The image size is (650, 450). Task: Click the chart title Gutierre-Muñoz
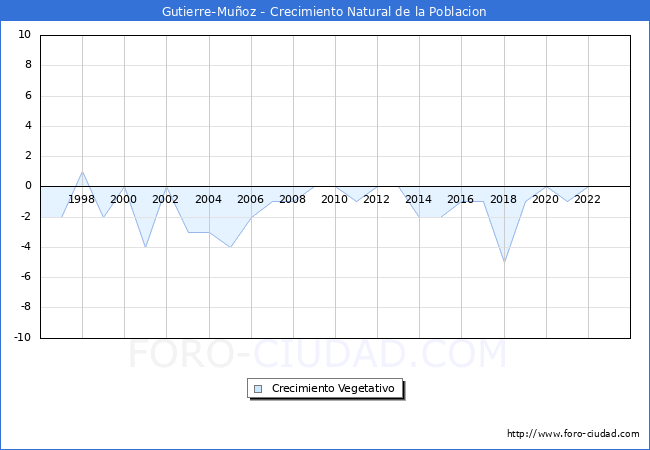pos(324,12)
